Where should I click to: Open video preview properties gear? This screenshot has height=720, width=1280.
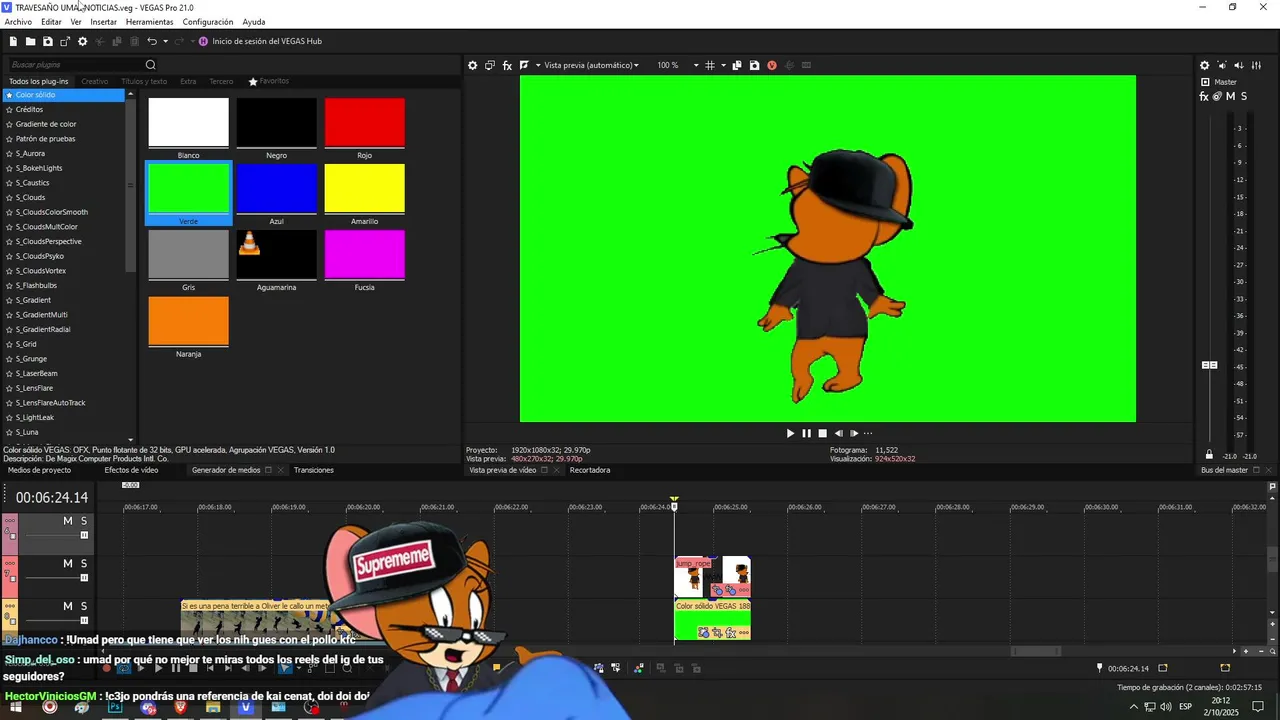473,65
